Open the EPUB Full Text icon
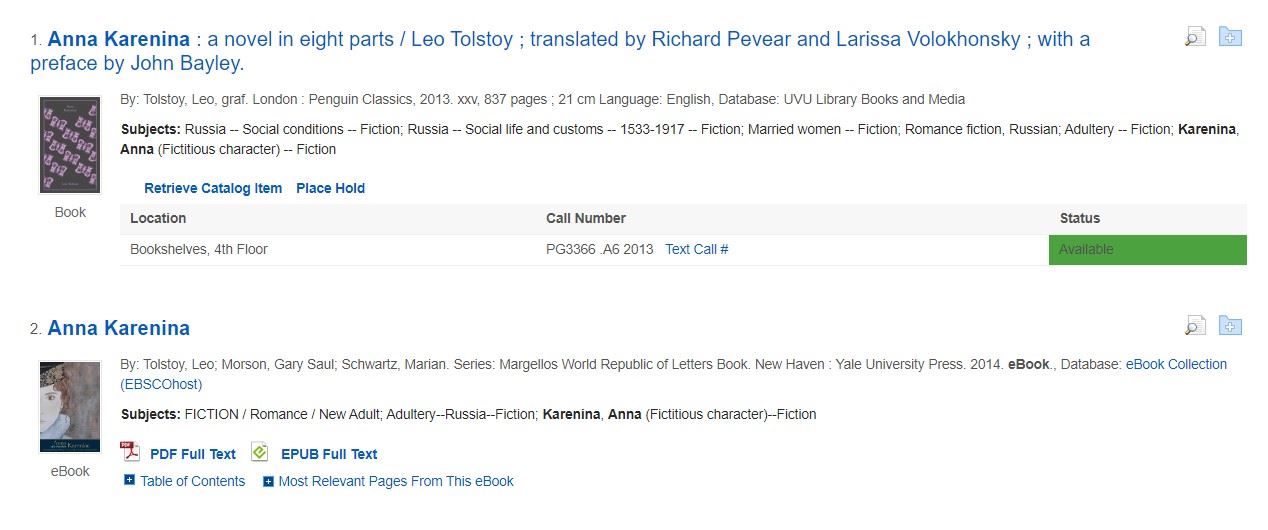The height and width of the screenshot is (530, 1268). 260,452
